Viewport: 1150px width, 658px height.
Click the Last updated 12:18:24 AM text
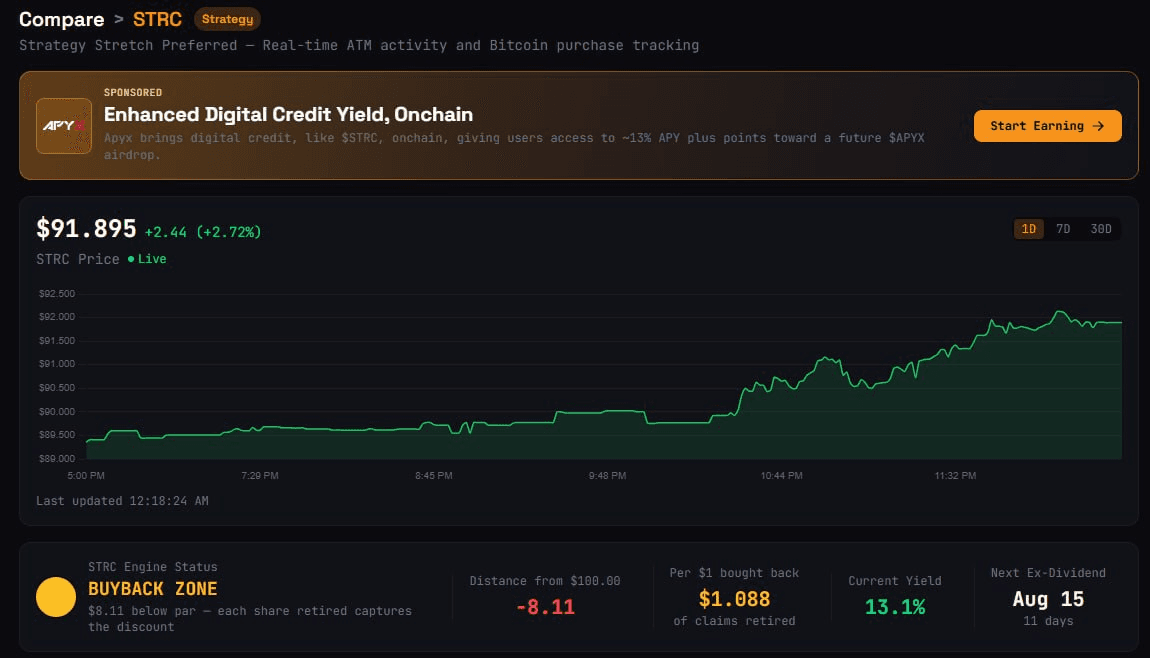pyautogui.click(x=122, y=501)
